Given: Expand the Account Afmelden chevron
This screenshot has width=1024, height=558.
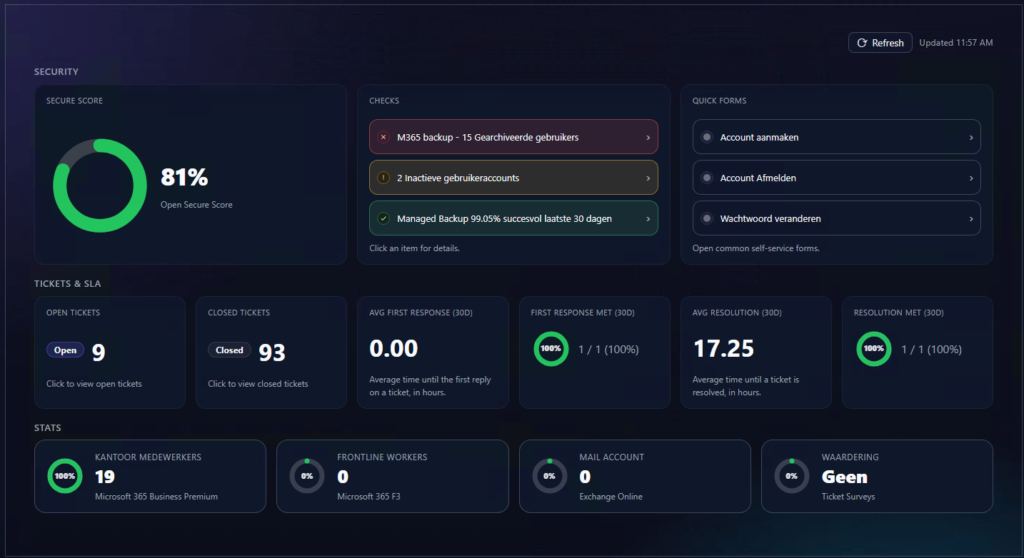Looking at the screenshot, I should click(971, 178).
